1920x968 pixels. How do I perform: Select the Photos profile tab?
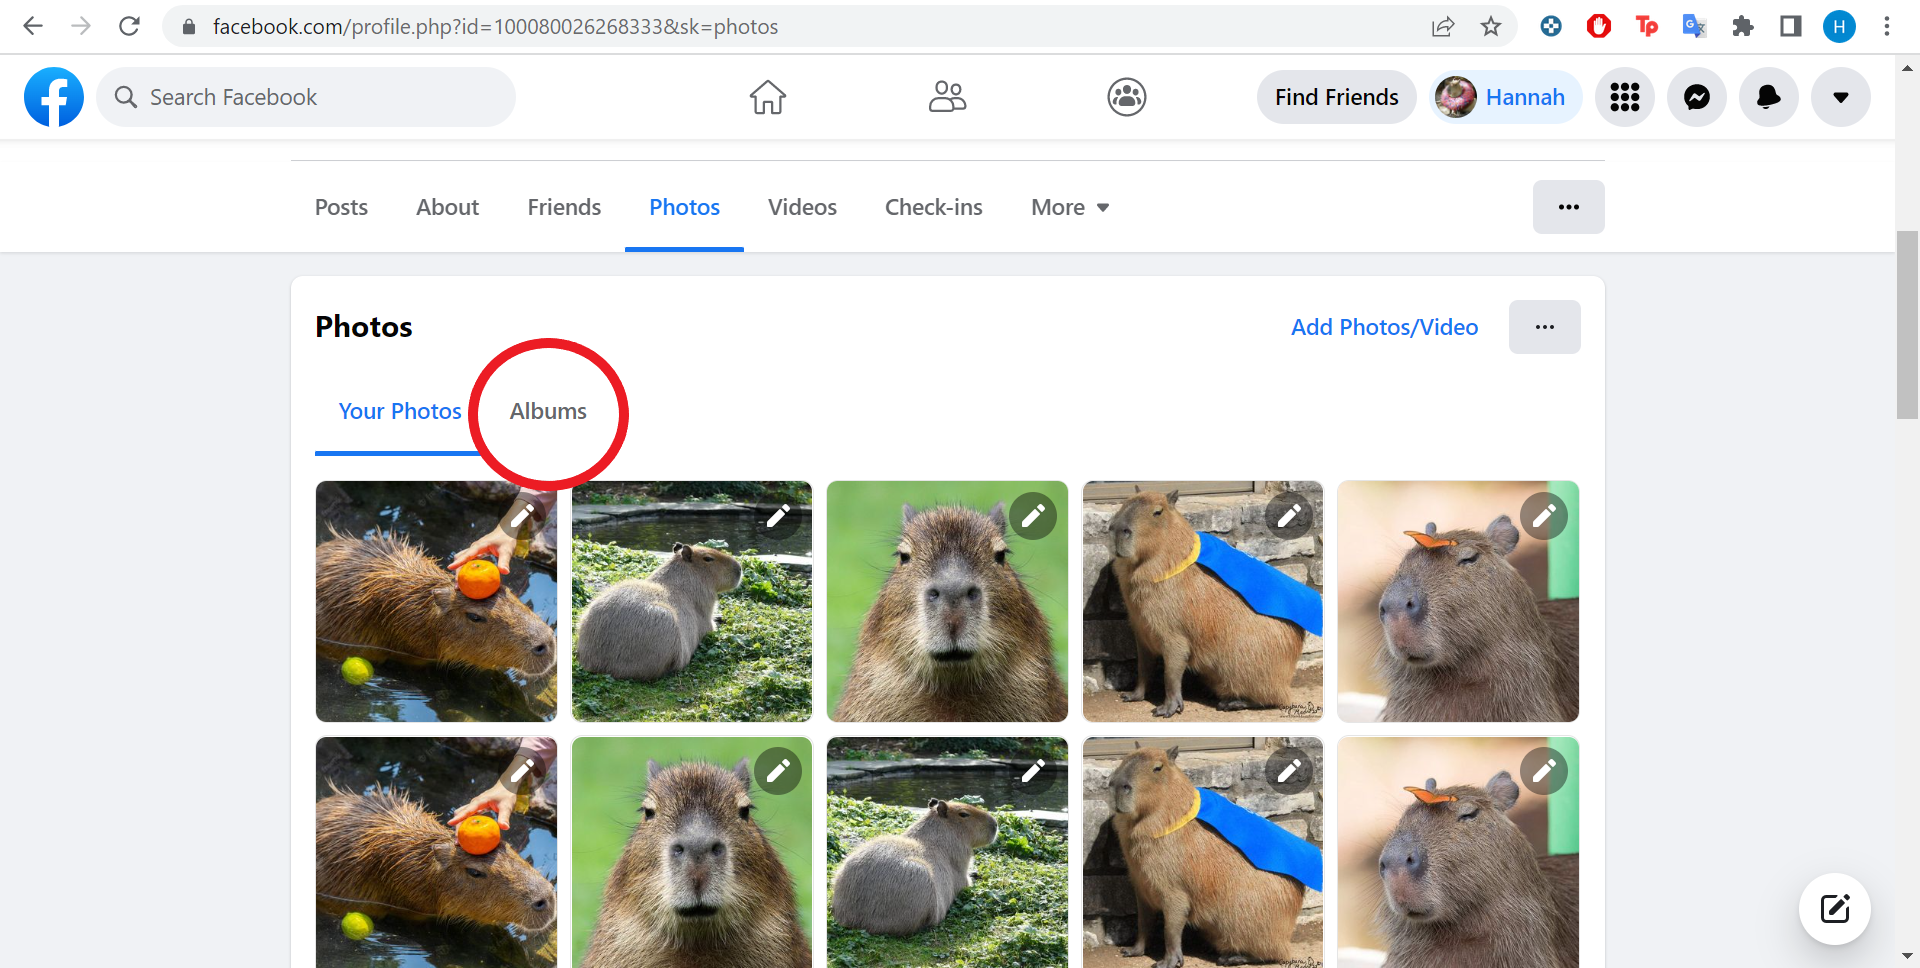[x=684, y=207]
